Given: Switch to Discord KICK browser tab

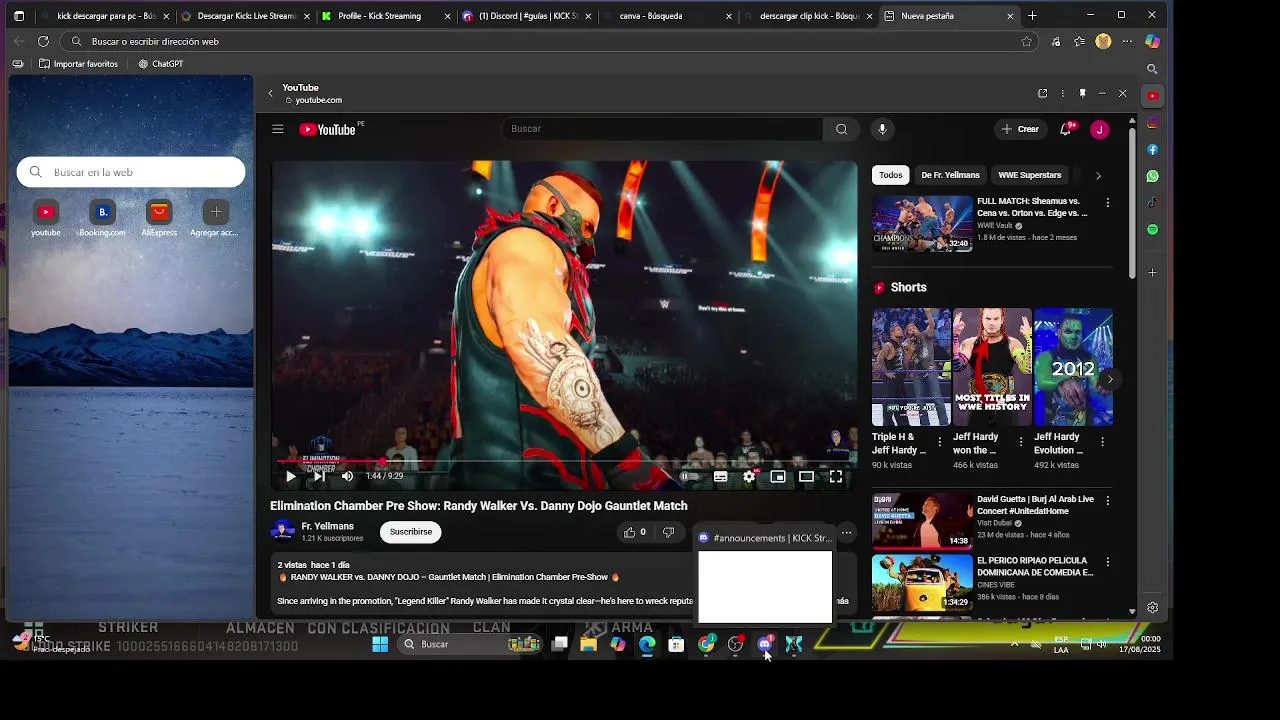Looking at the screenshot, I should tap(525, 16).
